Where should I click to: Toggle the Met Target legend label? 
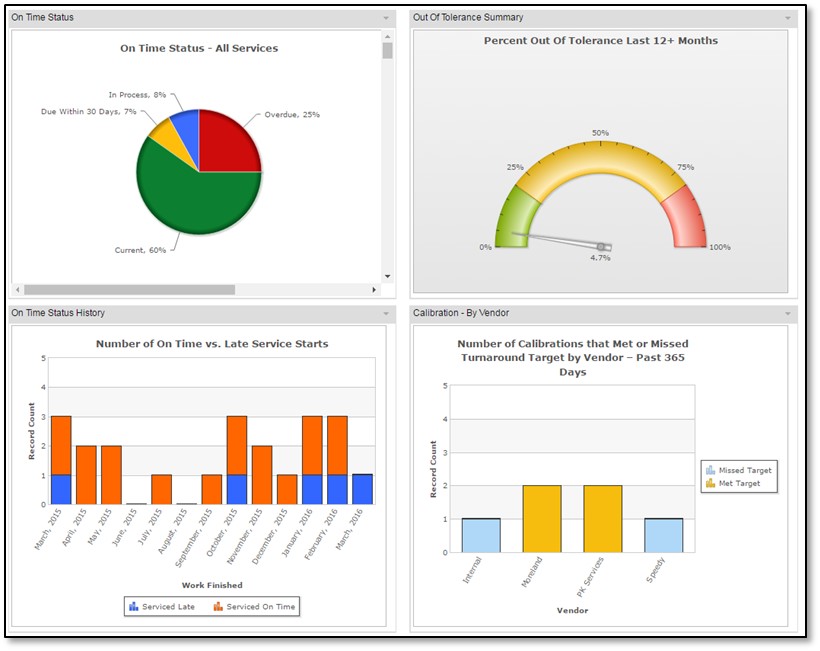(x=739, y=483)
